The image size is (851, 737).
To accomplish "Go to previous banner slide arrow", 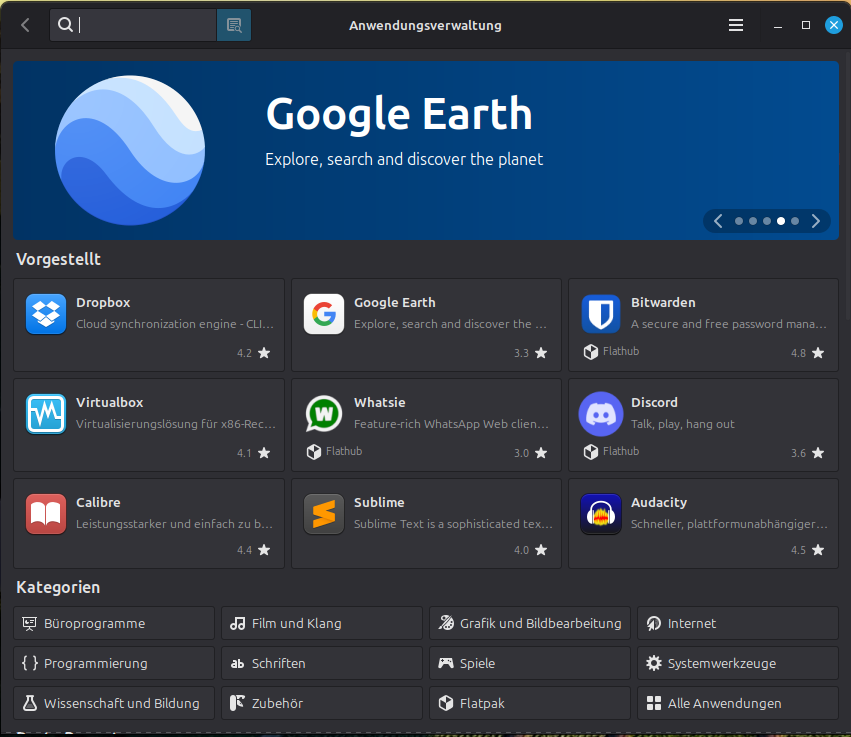I will [718, 221].
